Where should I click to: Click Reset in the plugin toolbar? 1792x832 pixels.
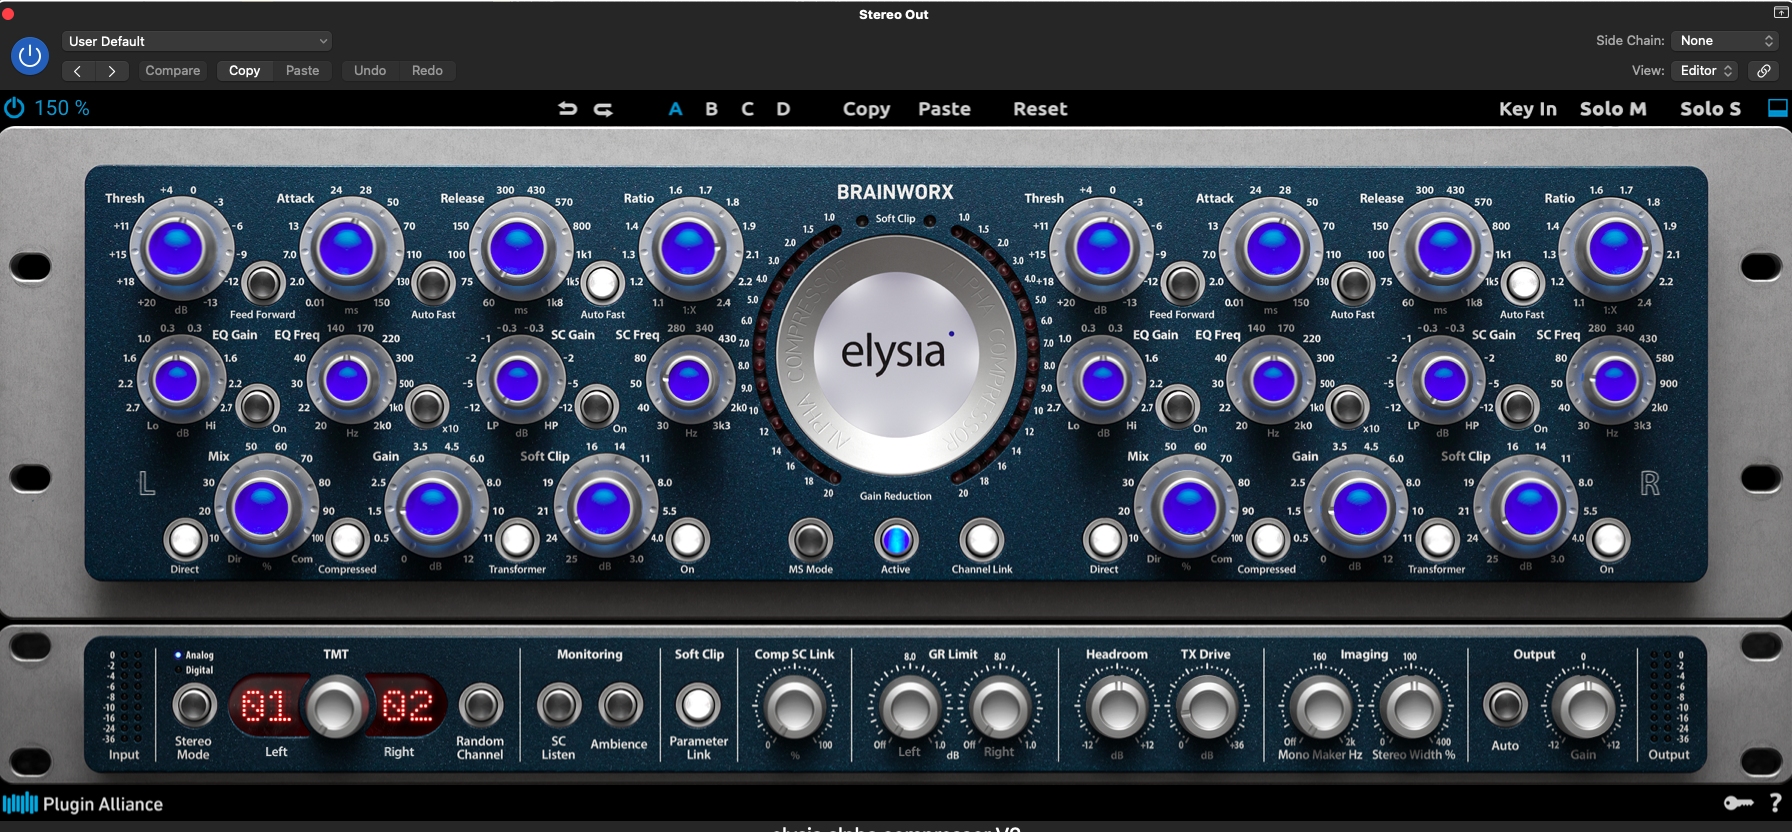tap(1040, 109)
